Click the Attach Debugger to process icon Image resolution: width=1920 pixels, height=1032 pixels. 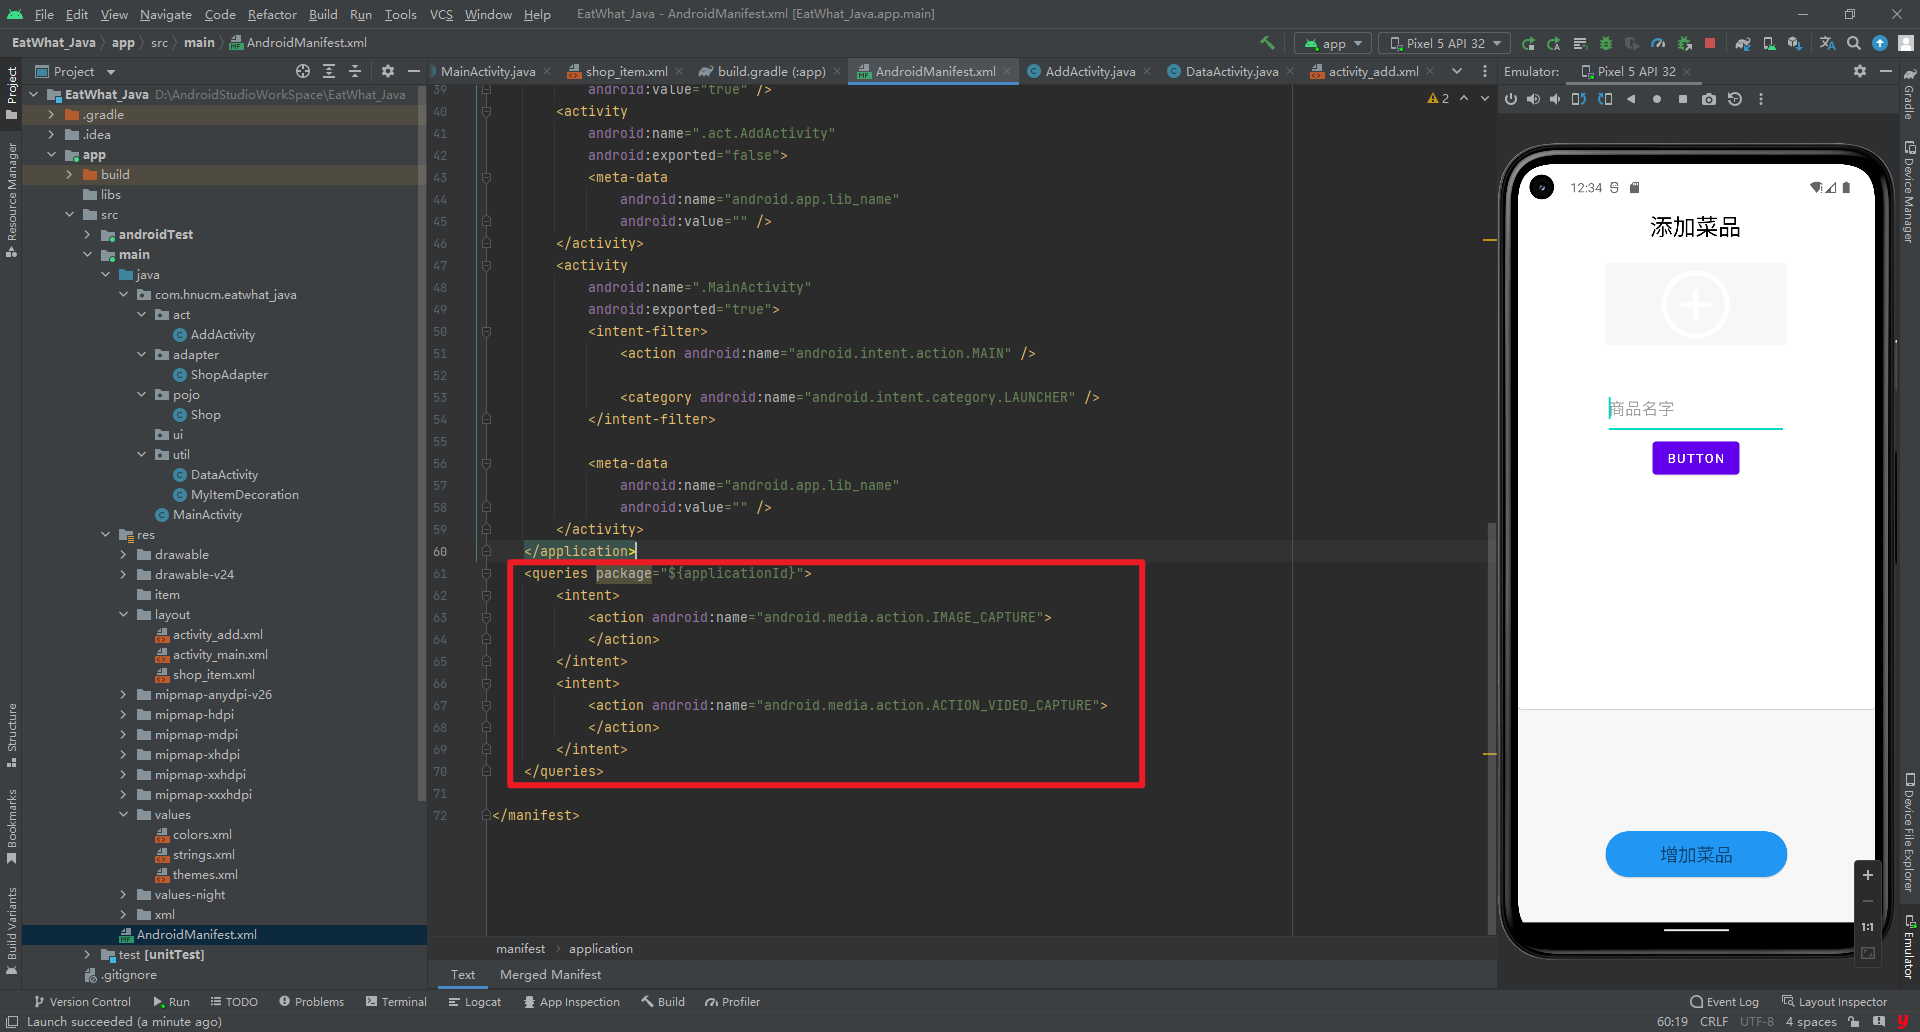click(x=1685, y=43)
